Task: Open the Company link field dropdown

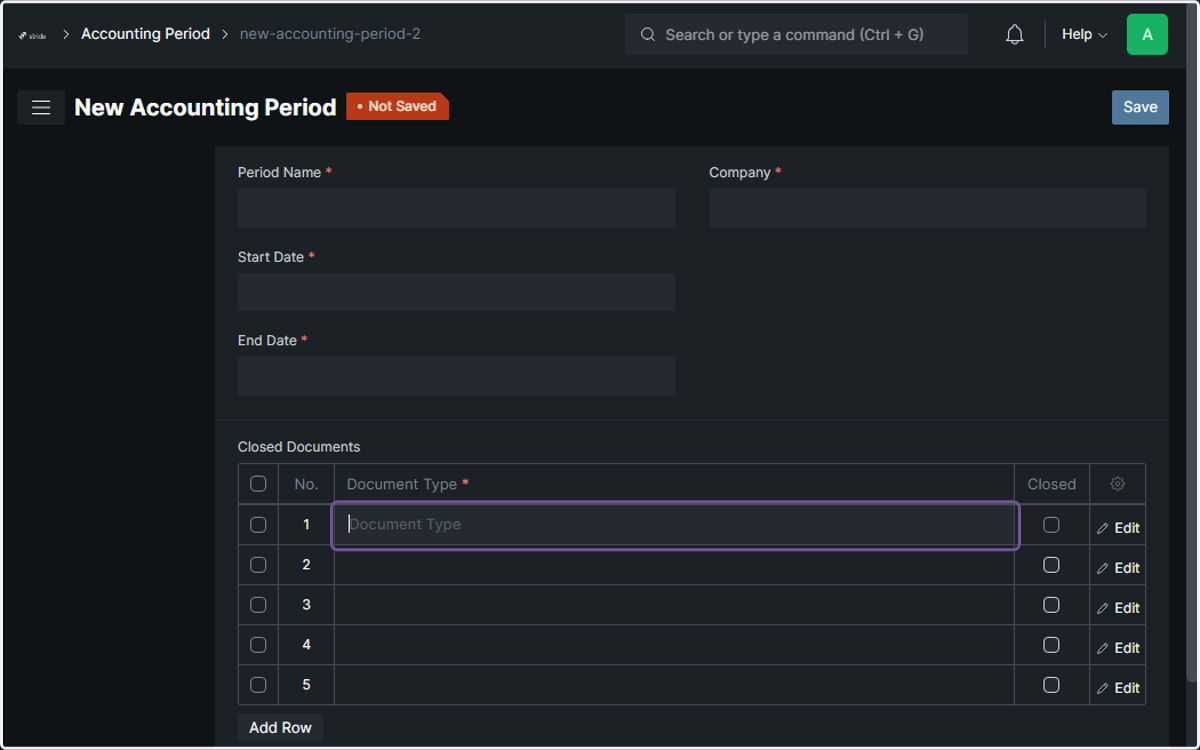Action: [x=927, y=208]
